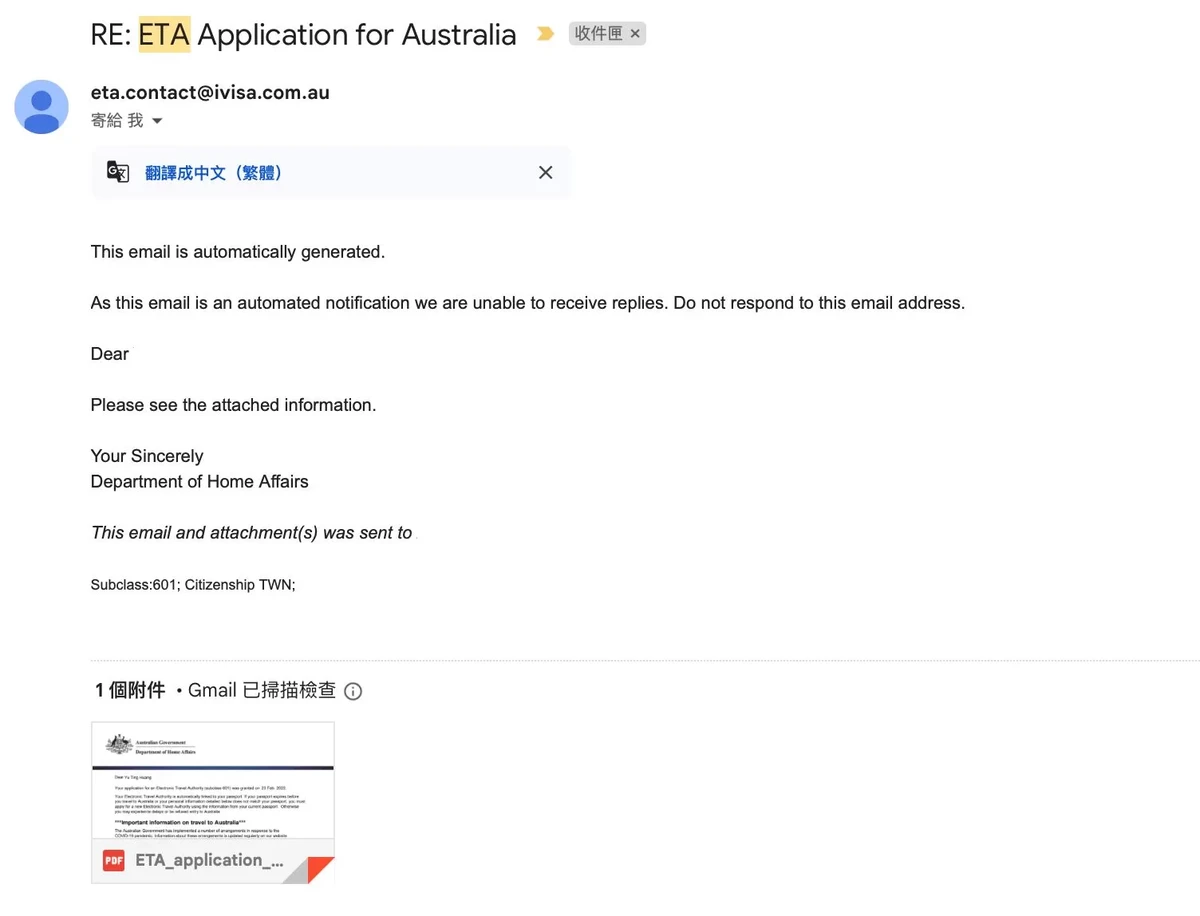Click the red PDF file icon
Image resolution: width=1200 pixels, height=916 pixels.
point(114,860)
